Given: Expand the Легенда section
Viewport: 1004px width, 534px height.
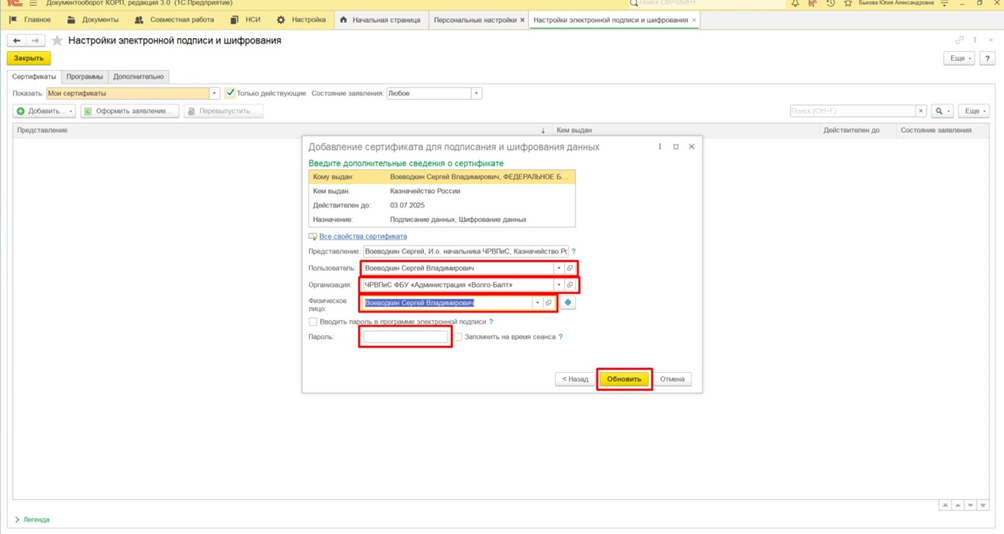Looking at the screenshot, I should click(x=32, y=519).
